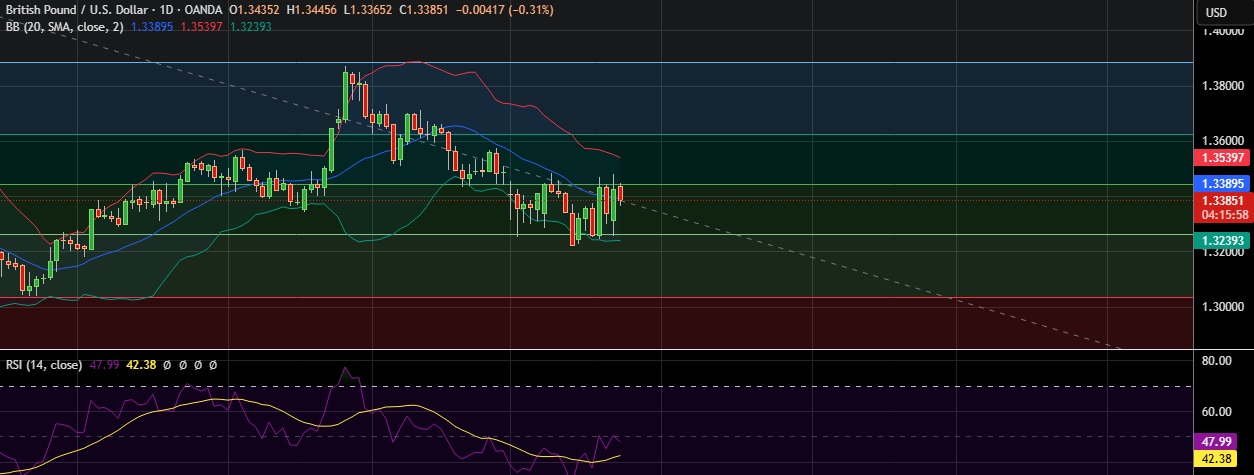Click the purple 47.99 value in RSI legend
The image size is (1254, 475).
[105, 365]
